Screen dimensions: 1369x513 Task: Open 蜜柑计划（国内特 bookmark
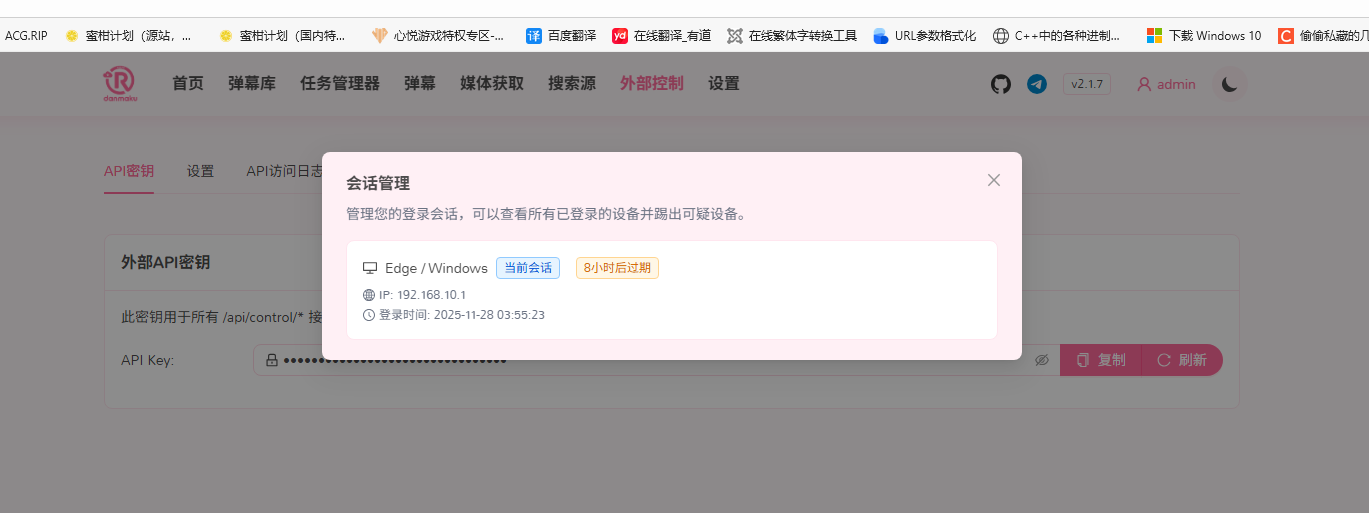click(x=282, y=35)
